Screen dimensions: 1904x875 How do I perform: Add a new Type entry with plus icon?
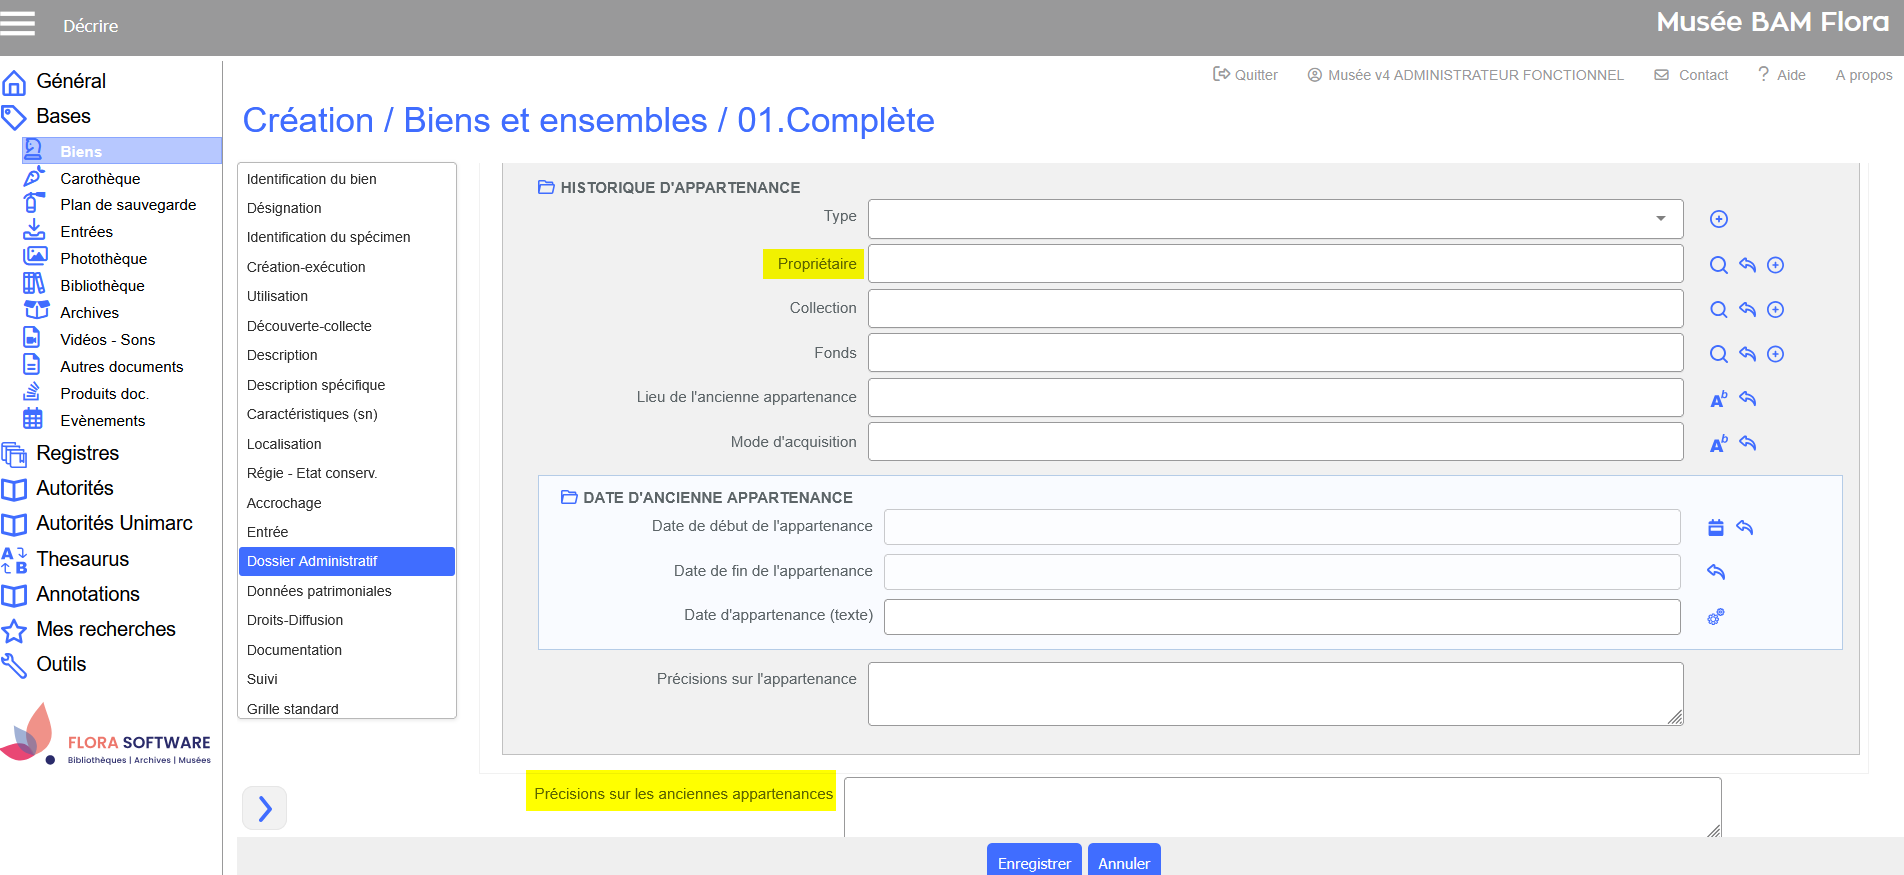tap(1719, 219)
